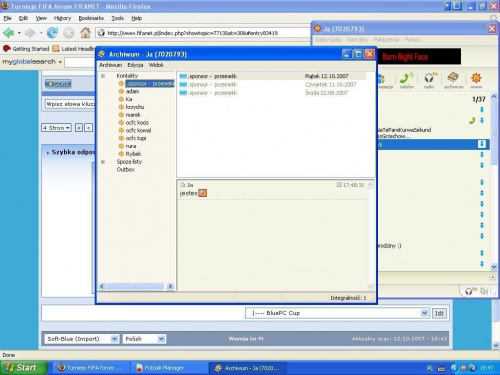Open the Kontakty menu in Gadu-Gadu window
This screenshot has height=375, width=500.
coord(357,39)
